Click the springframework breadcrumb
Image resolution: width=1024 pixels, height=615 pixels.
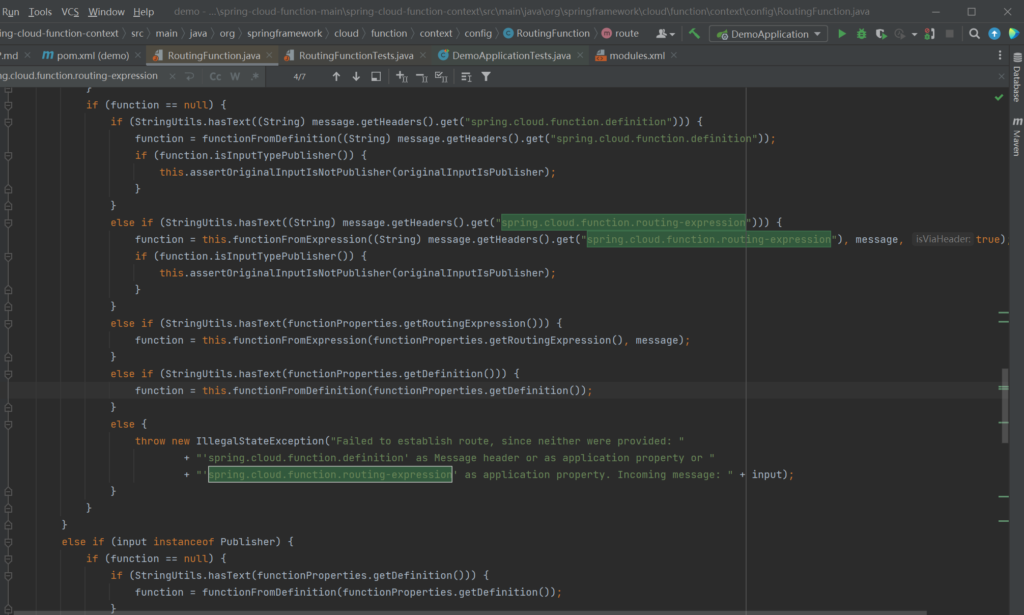click(284, 33)
